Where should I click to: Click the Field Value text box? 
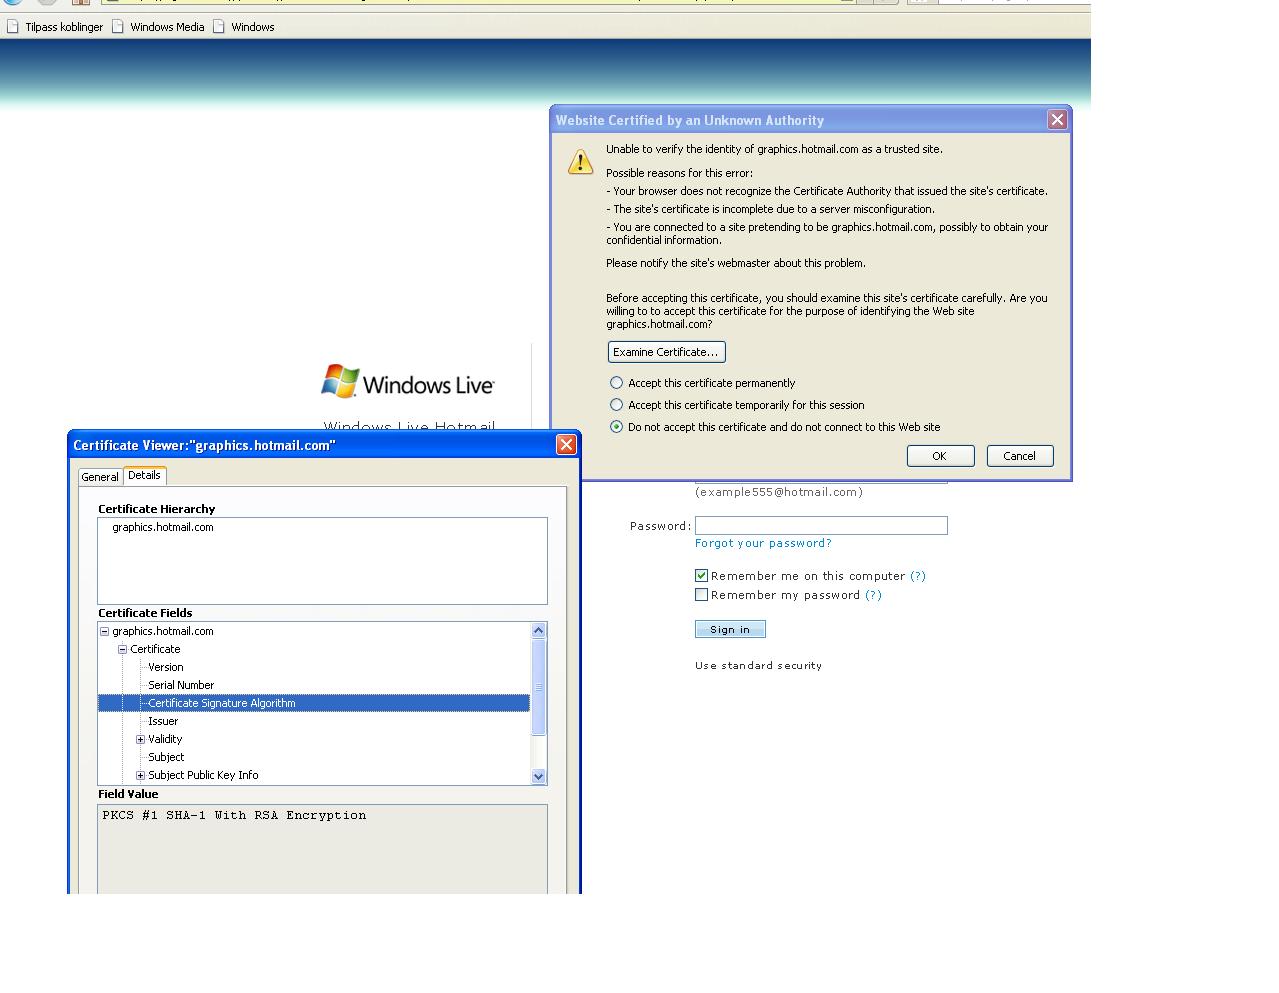click(322, 849)
